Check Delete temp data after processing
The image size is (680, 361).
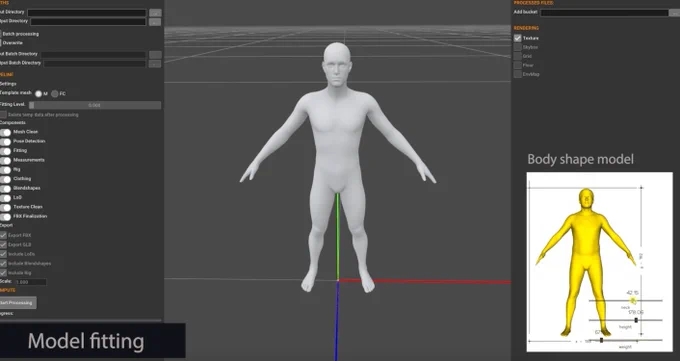point(3,115)
